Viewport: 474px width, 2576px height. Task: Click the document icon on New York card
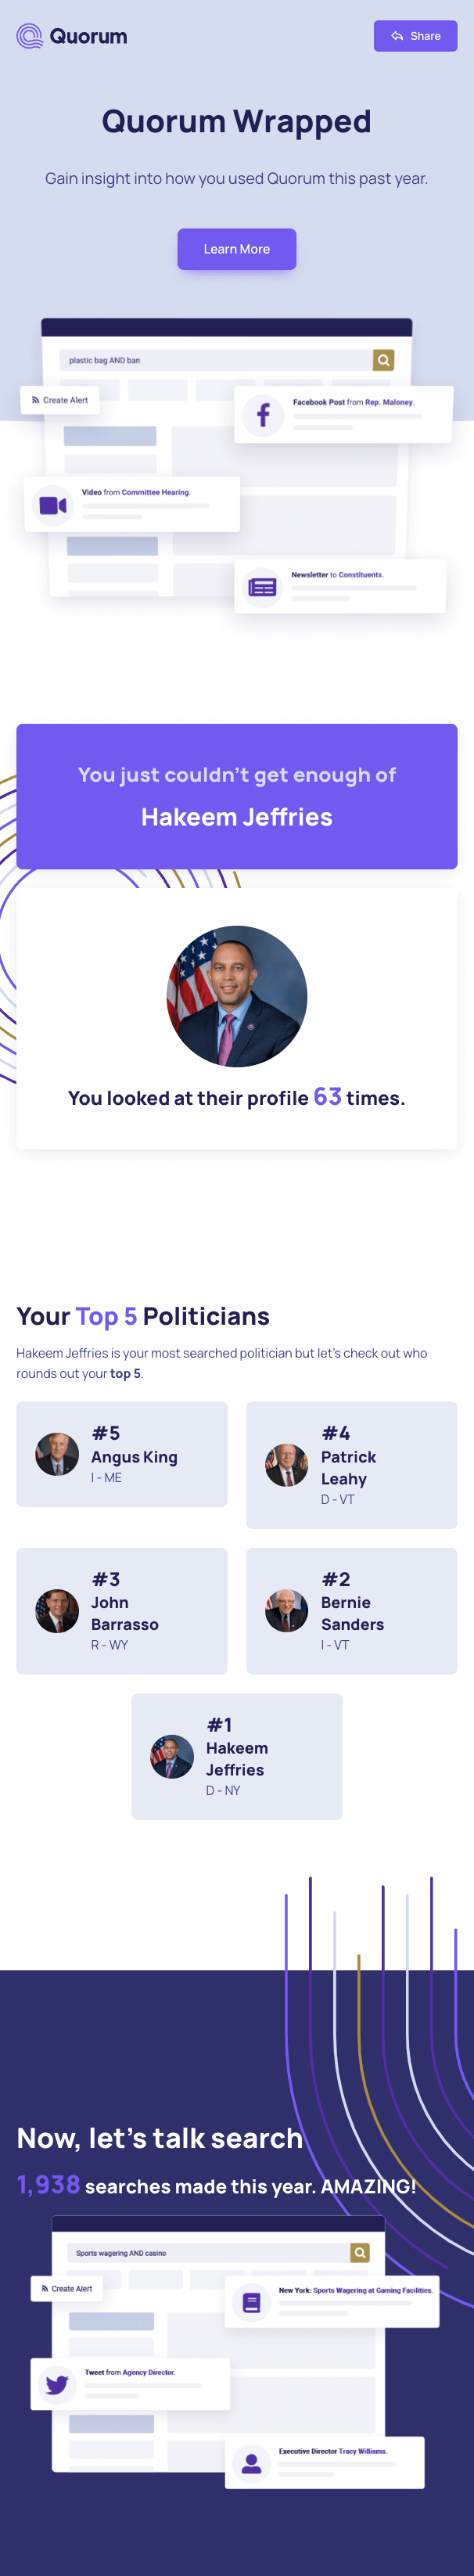pos(252,2302)
